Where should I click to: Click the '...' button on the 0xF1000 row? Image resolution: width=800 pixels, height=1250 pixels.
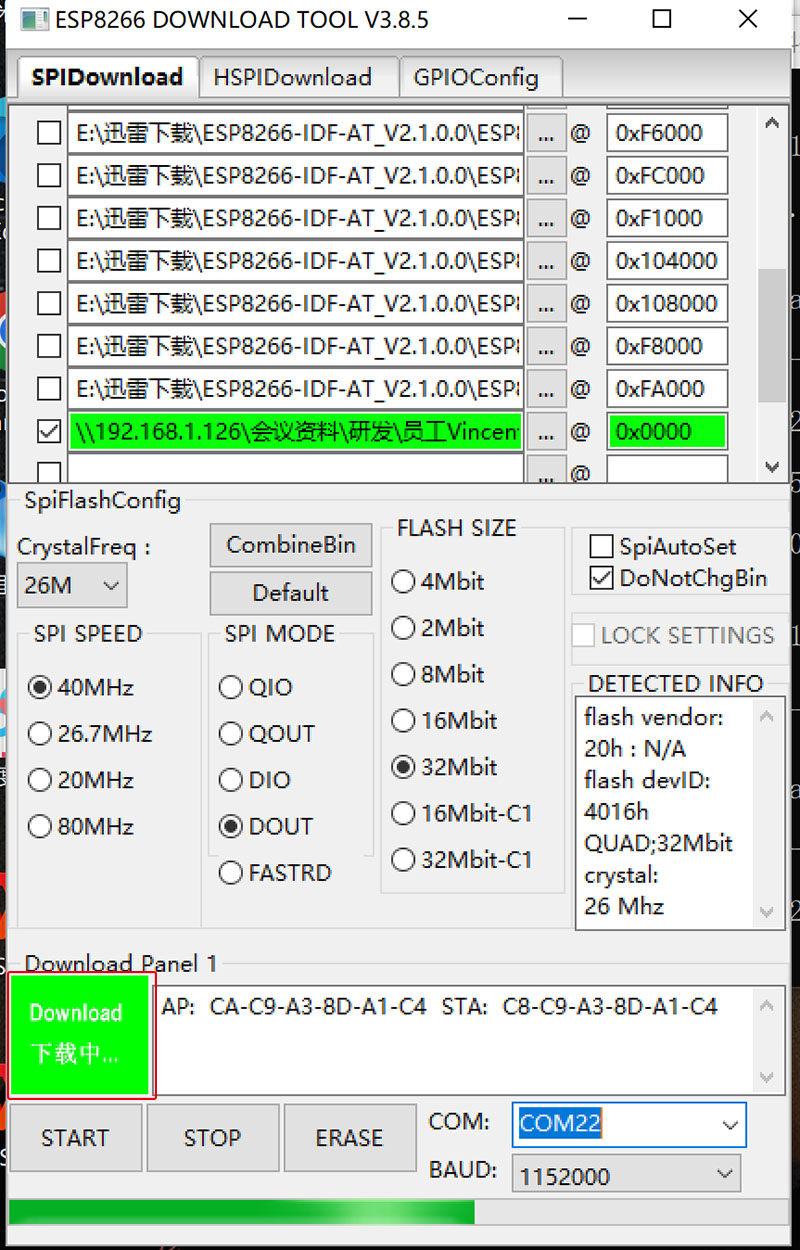click(546, 218)
